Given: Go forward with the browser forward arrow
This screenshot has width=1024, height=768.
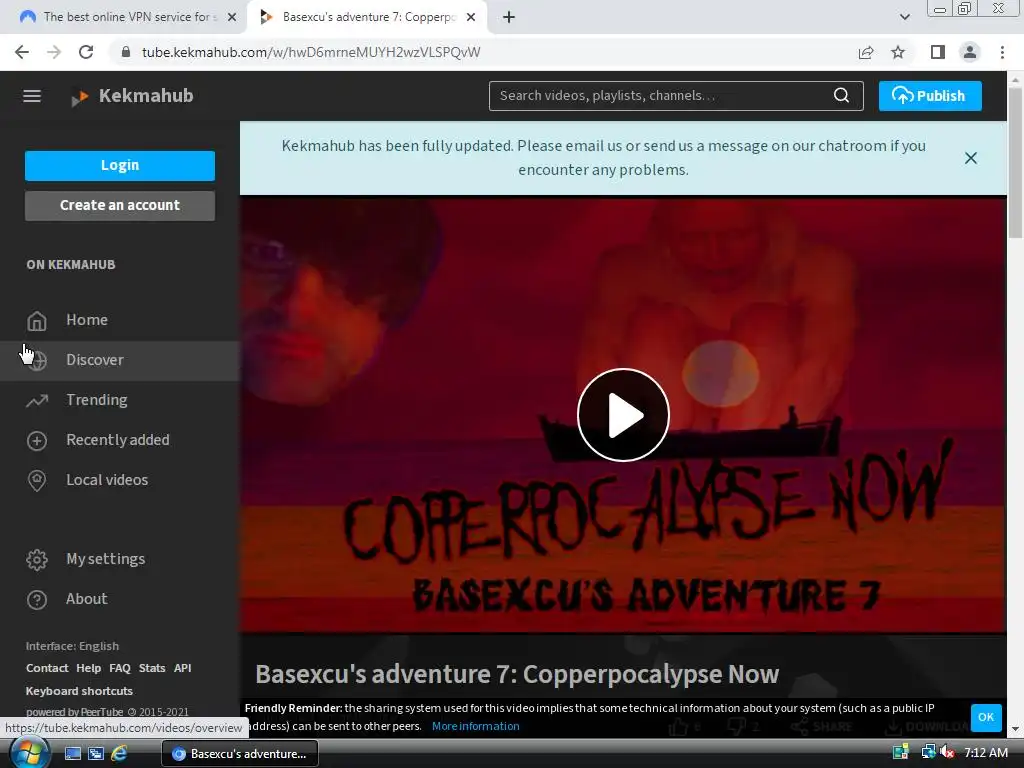Looking at the screenshot, I should click(54, 52).
